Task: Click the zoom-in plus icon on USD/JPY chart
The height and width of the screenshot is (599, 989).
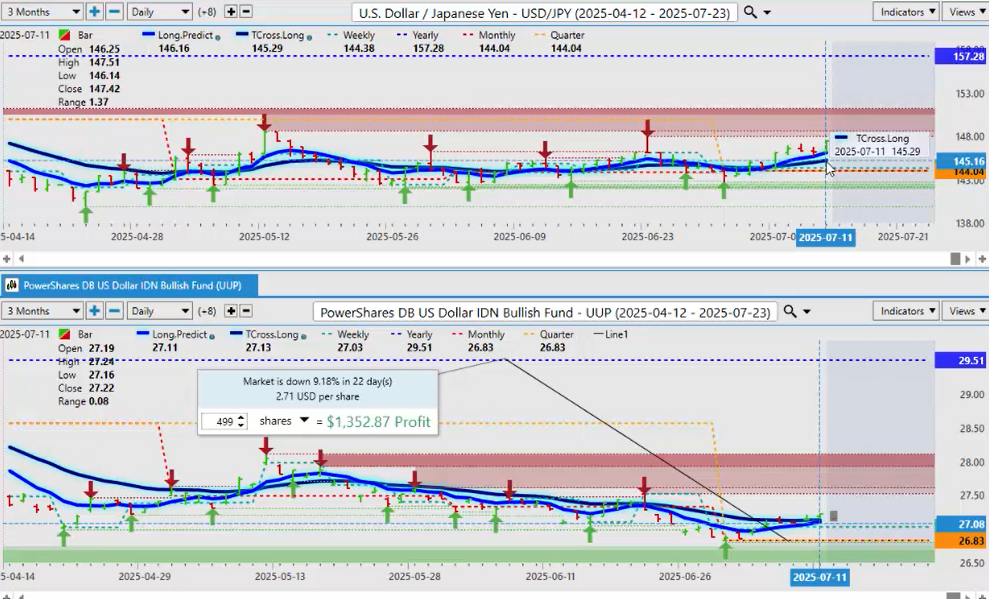Action: pyautogui.click(x=95, y=12)
